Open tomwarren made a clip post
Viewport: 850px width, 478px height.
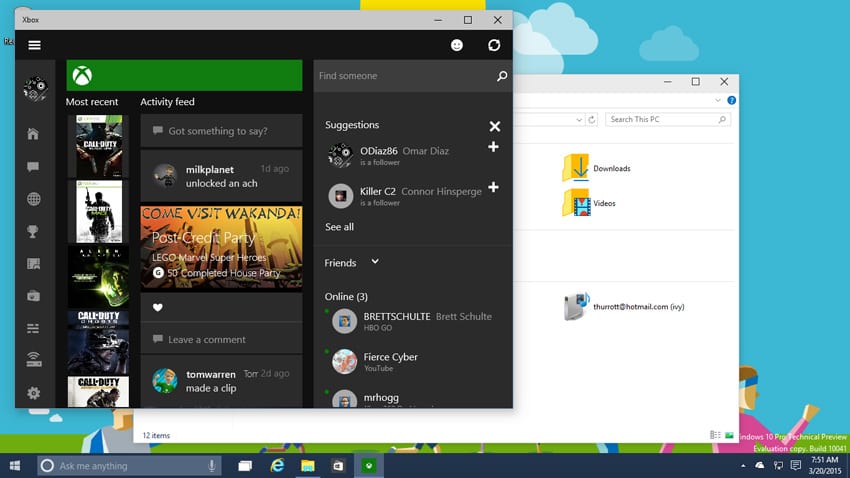tap(221, 381)
